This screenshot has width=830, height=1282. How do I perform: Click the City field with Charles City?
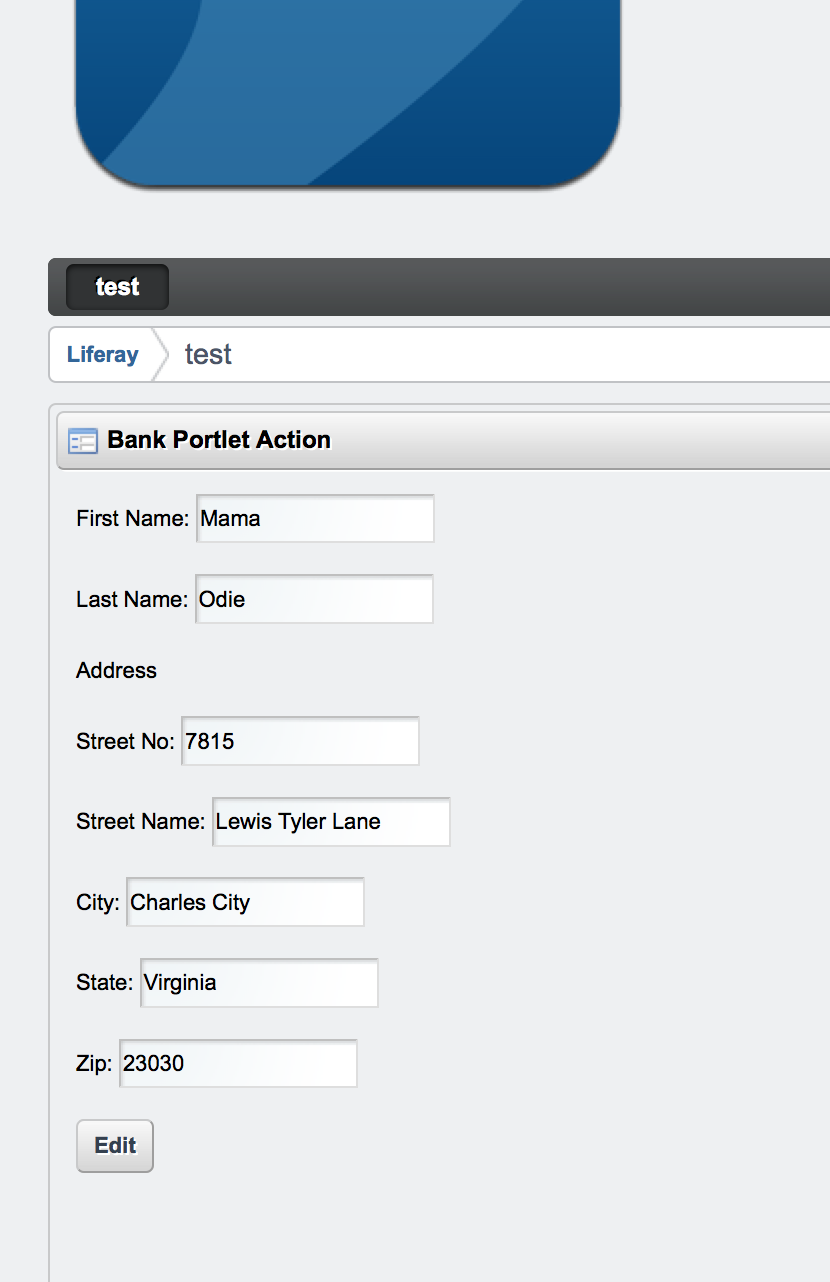pyautogui.click(x=245, y=902)
